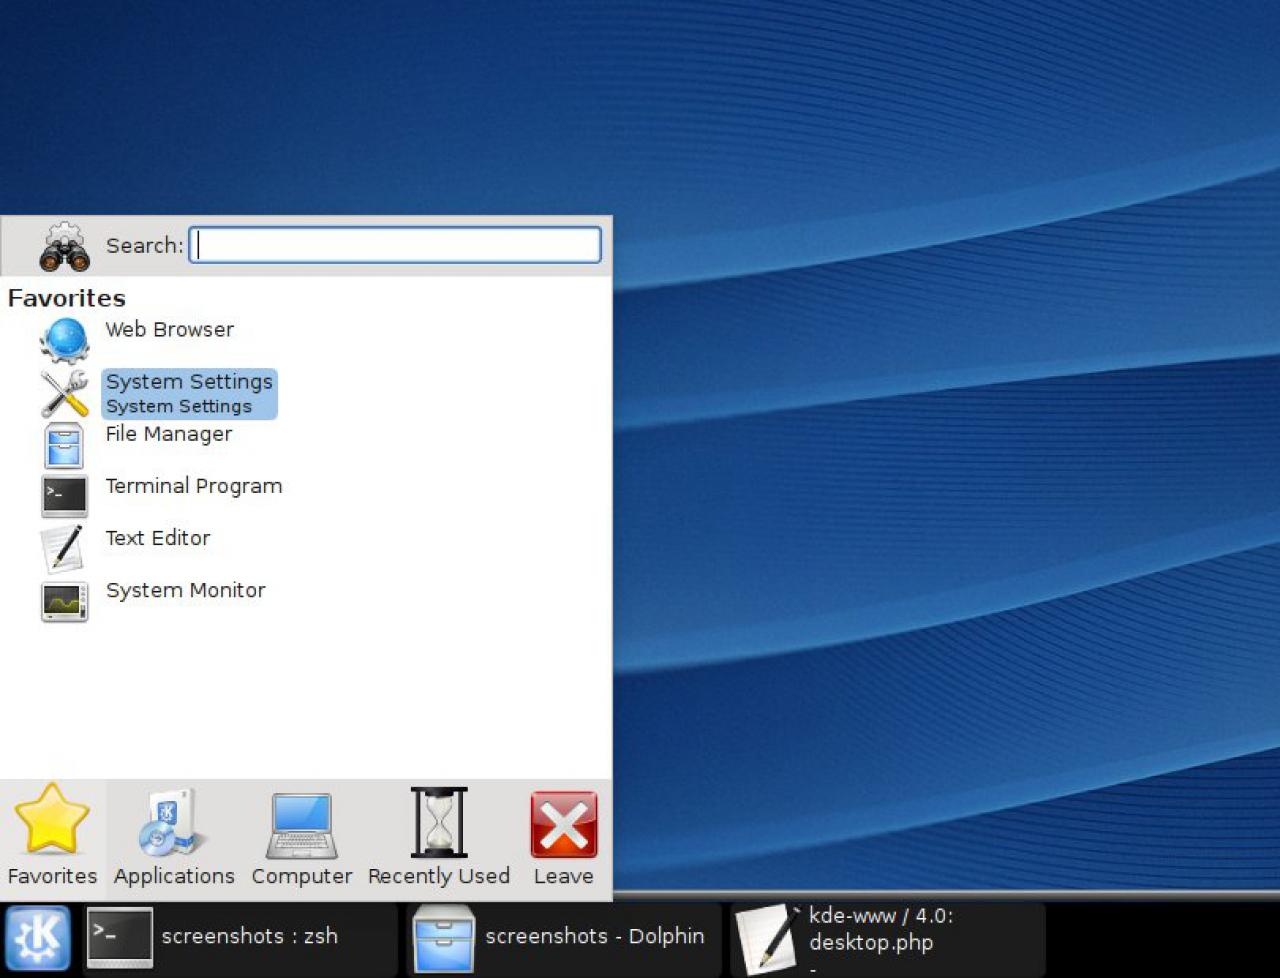
Task: Choose the Terminal Program entry label
Action: pos(194,486)
